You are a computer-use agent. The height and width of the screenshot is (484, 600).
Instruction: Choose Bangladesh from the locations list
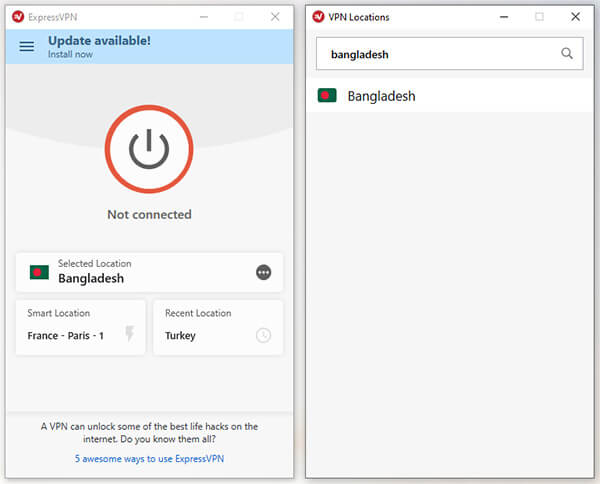tap(450, 96)
